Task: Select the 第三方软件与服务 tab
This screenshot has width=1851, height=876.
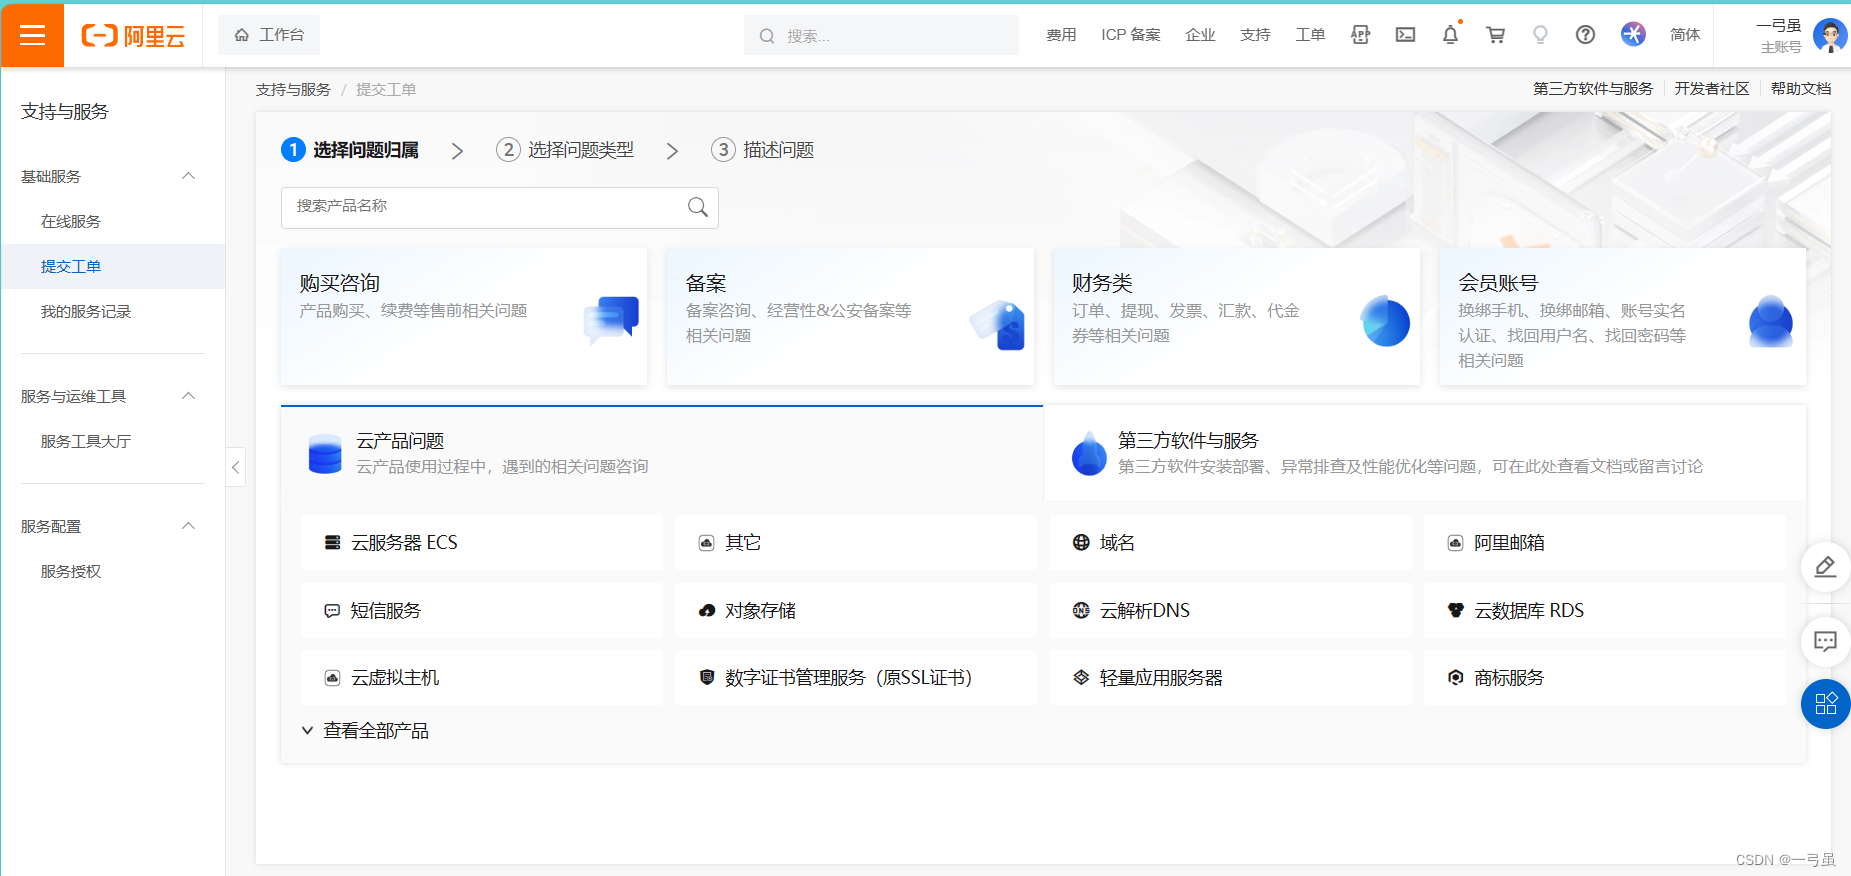Action: coord(1425,453)
